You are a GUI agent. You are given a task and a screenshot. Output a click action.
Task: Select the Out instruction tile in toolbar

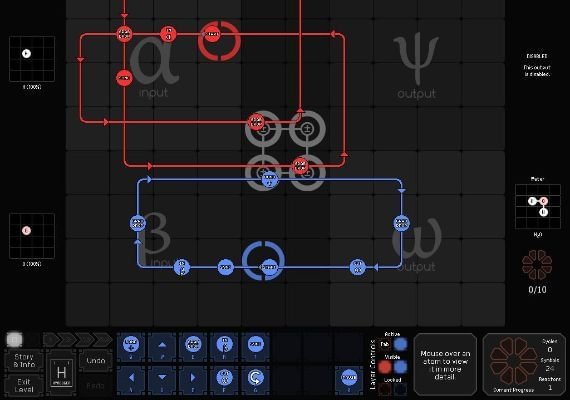pos(224,379)
